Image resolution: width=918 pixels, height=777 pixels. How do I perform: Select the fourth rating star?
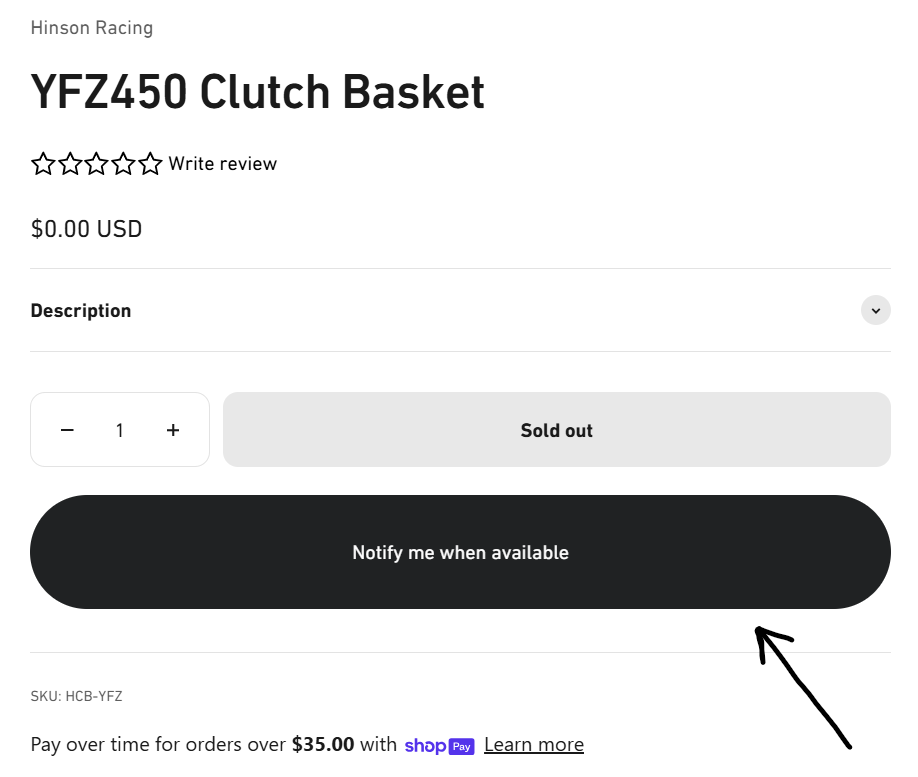tap(124, 164)
